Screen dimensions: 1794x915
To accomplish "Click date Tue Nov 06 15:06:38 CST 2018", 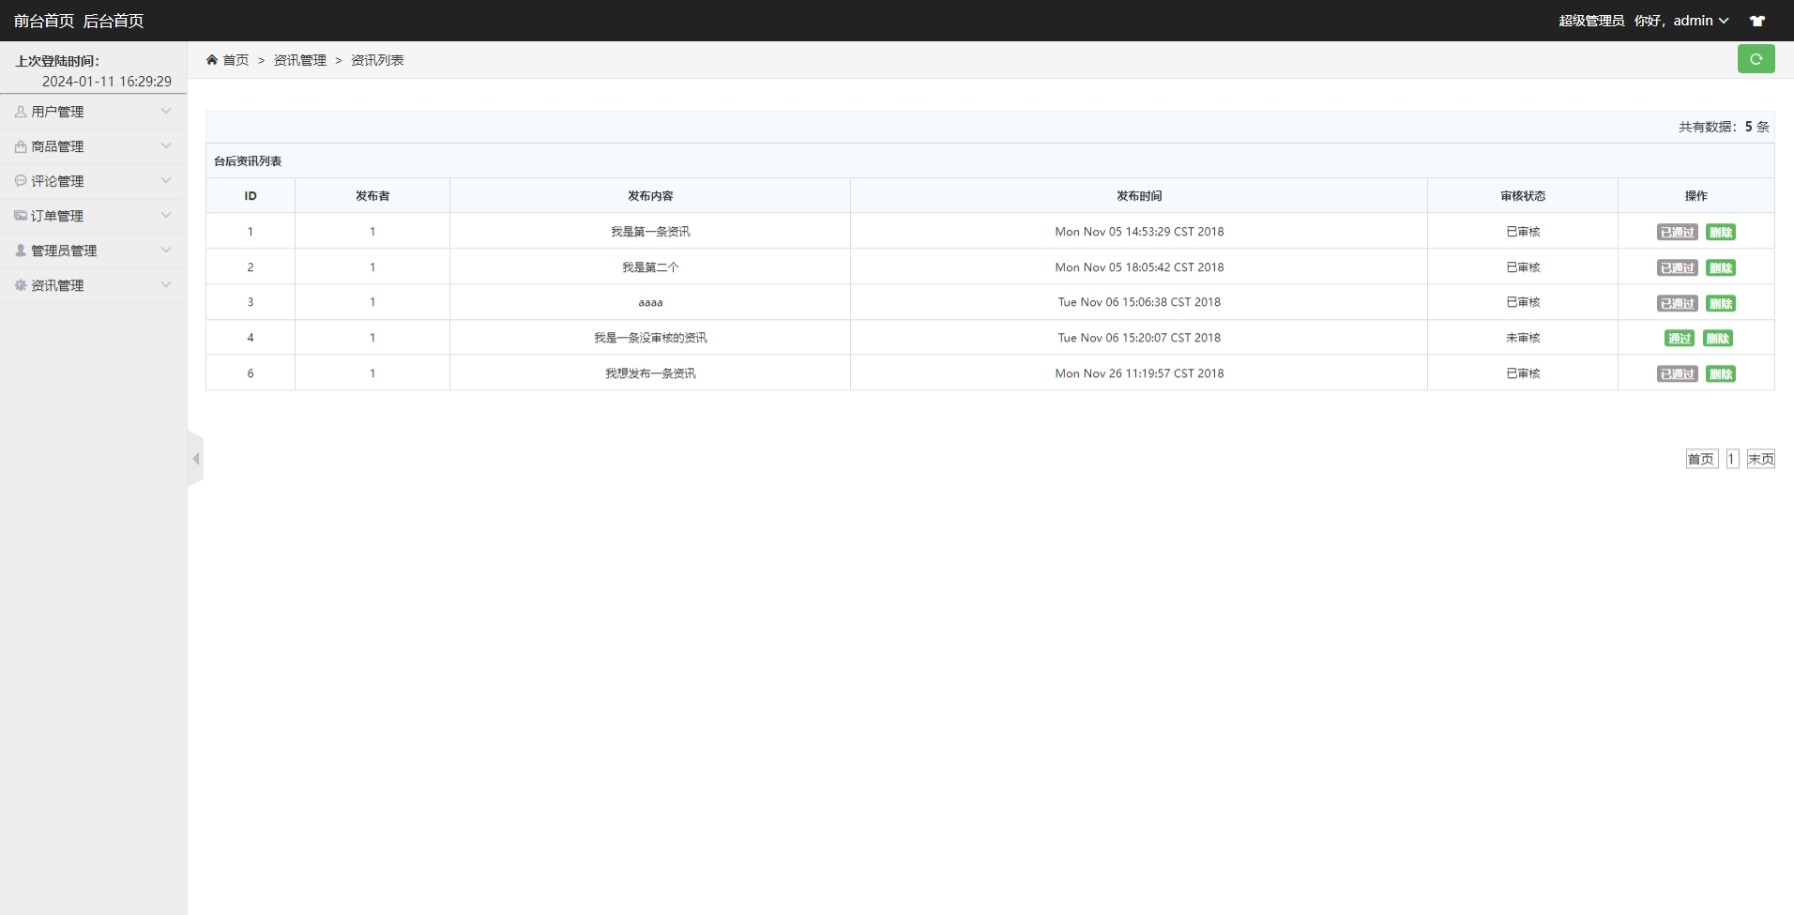I will [1139, 302].
